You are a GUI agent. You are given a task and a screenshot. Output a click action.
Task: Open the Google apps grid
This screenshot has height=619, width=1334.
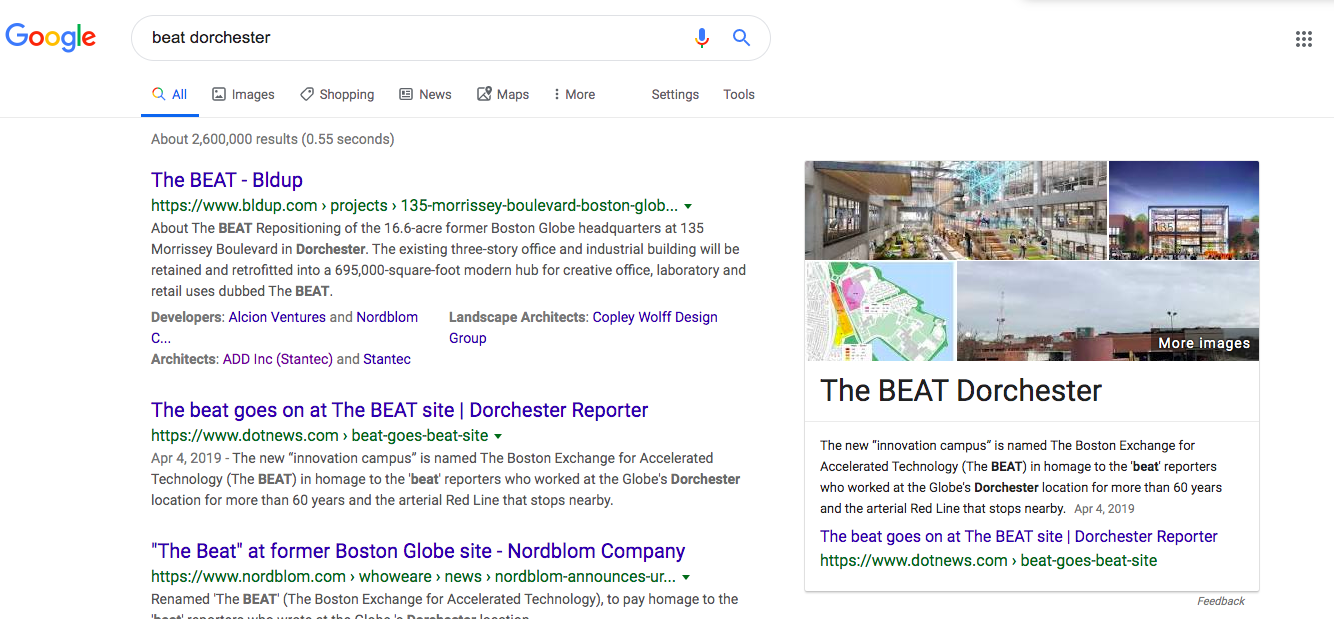[x=1304, y=39]
